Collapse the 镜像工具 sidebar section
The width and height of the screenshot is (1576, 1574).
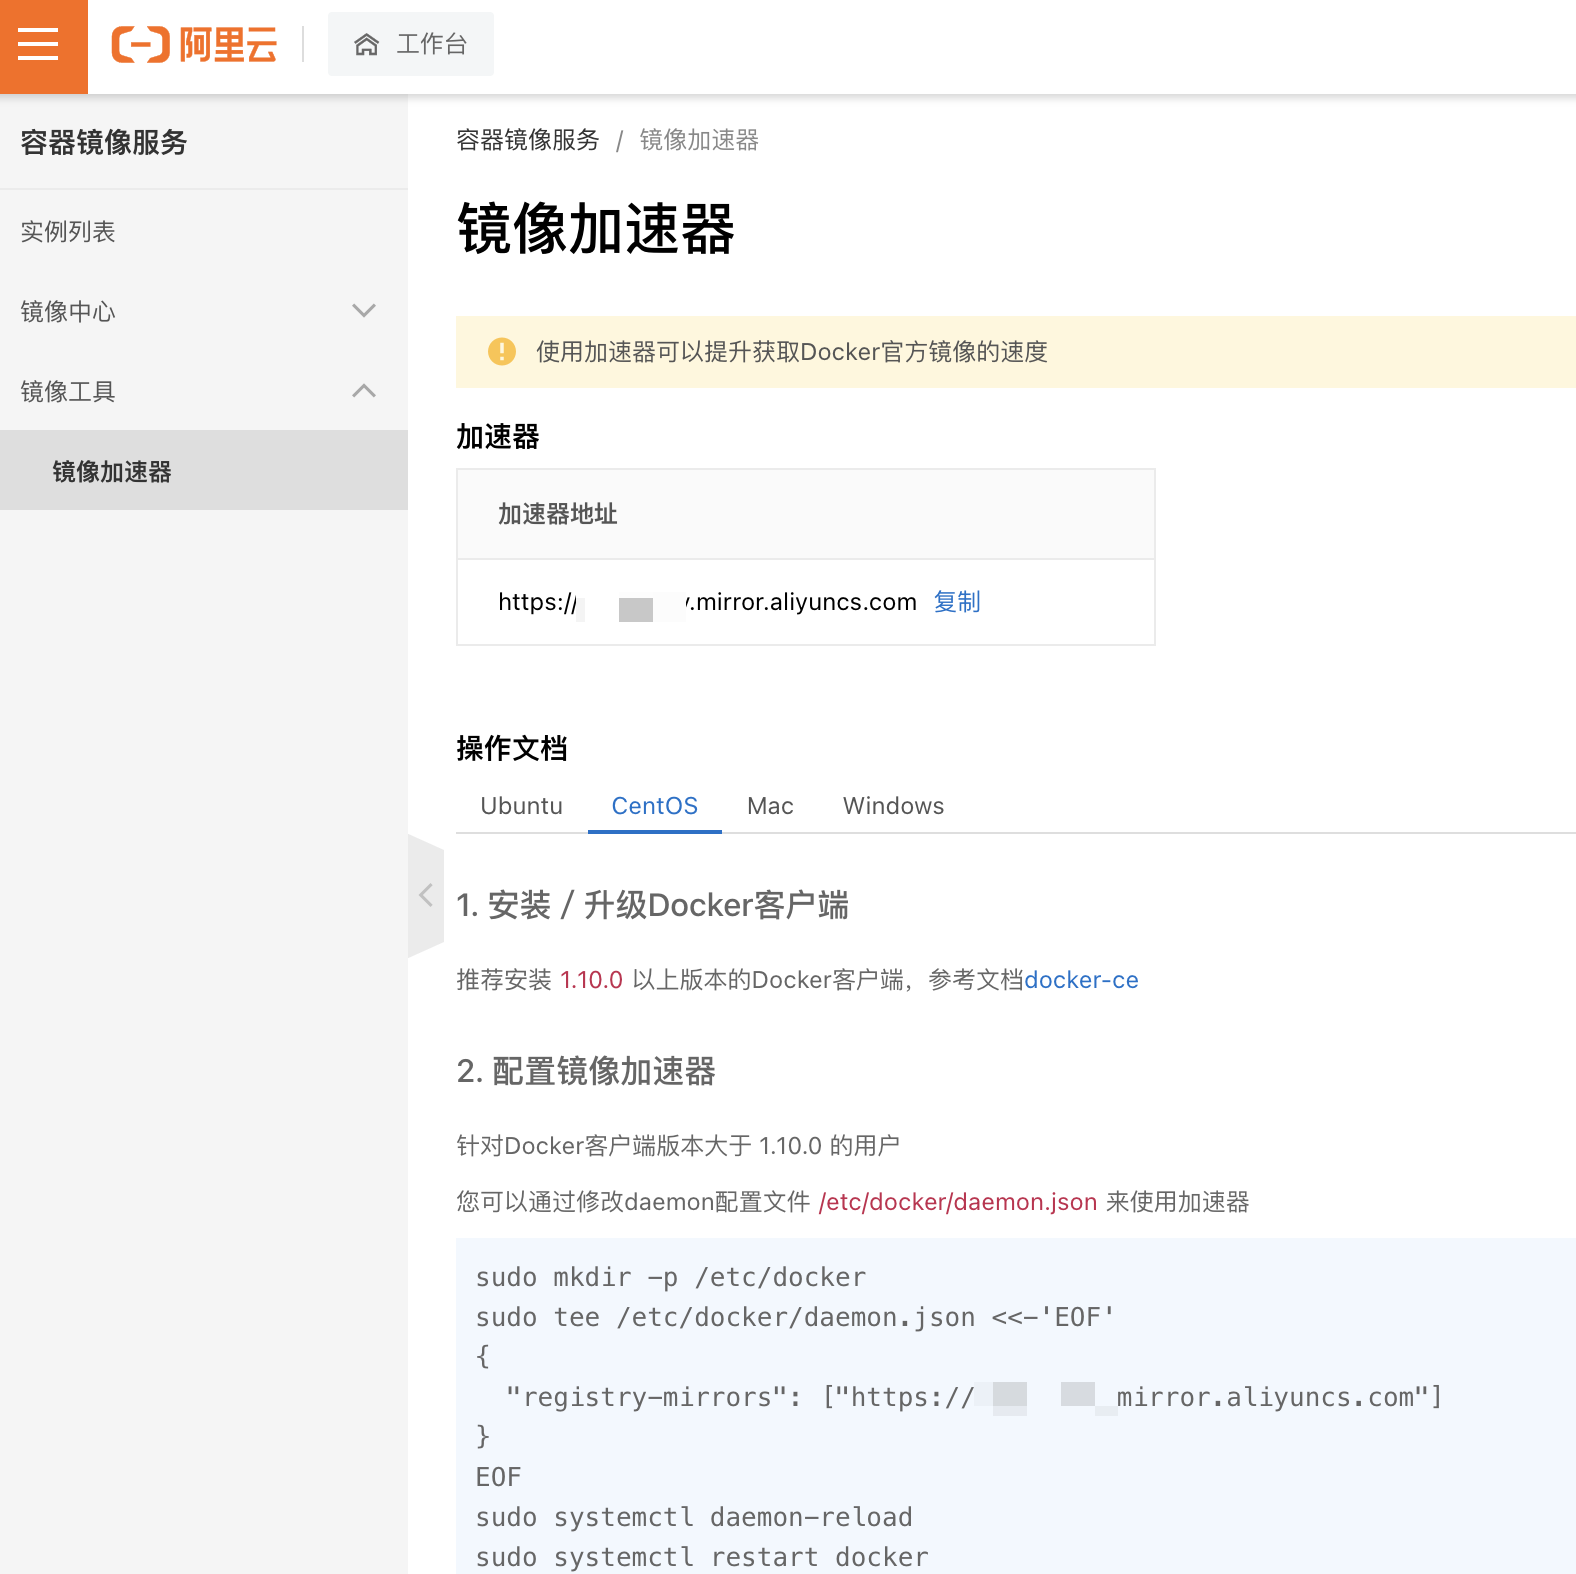(x=204, y=391)
